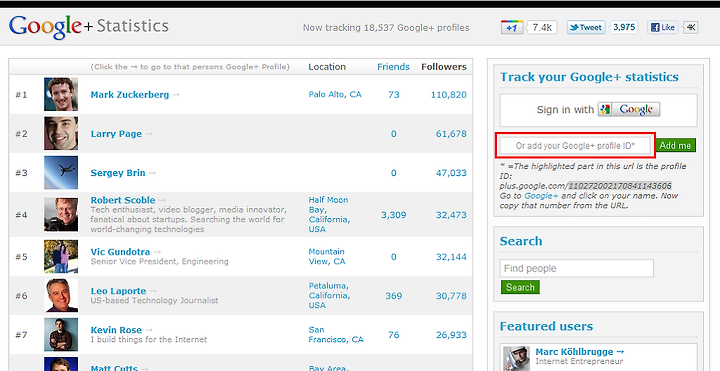Open Kevin Rose's statistics page
The height and width of the screenshot is (371, 720).
116,330
